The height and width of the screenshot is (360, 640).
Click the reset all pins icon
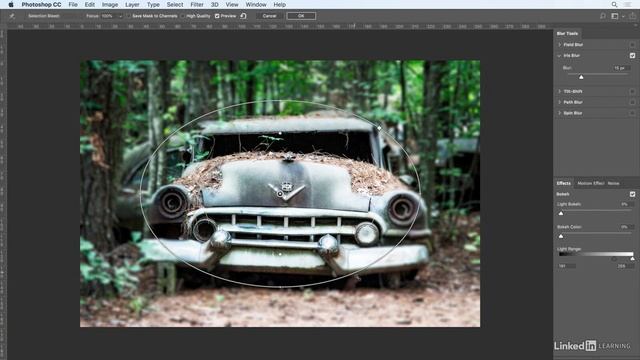(243, 16)
